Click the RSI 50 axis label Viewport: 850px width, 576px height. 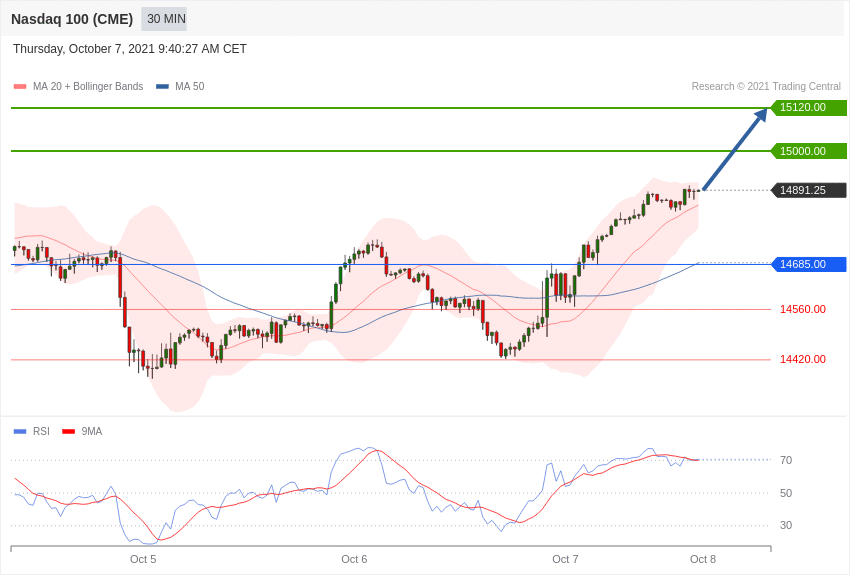click(786, 493)
